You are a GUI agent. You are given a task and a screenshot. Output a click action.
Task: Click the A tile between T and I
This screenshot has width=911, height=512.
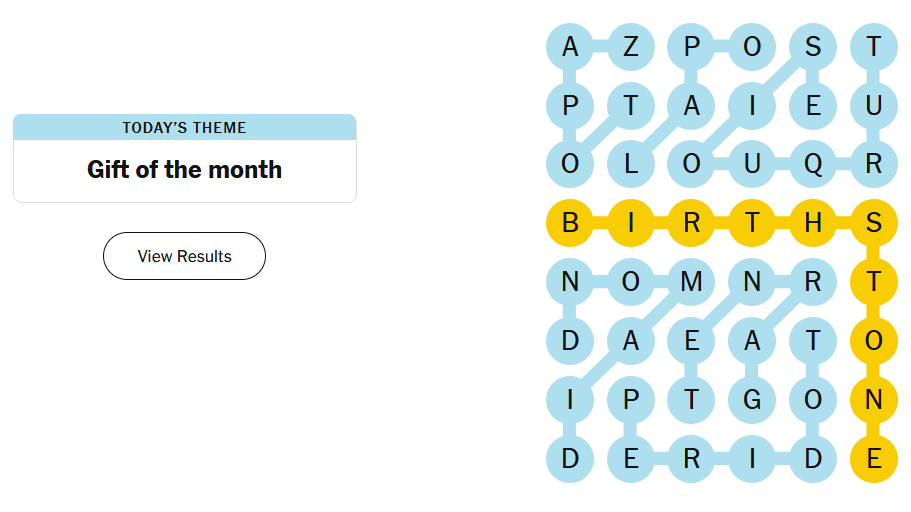(x=692, y=105)
